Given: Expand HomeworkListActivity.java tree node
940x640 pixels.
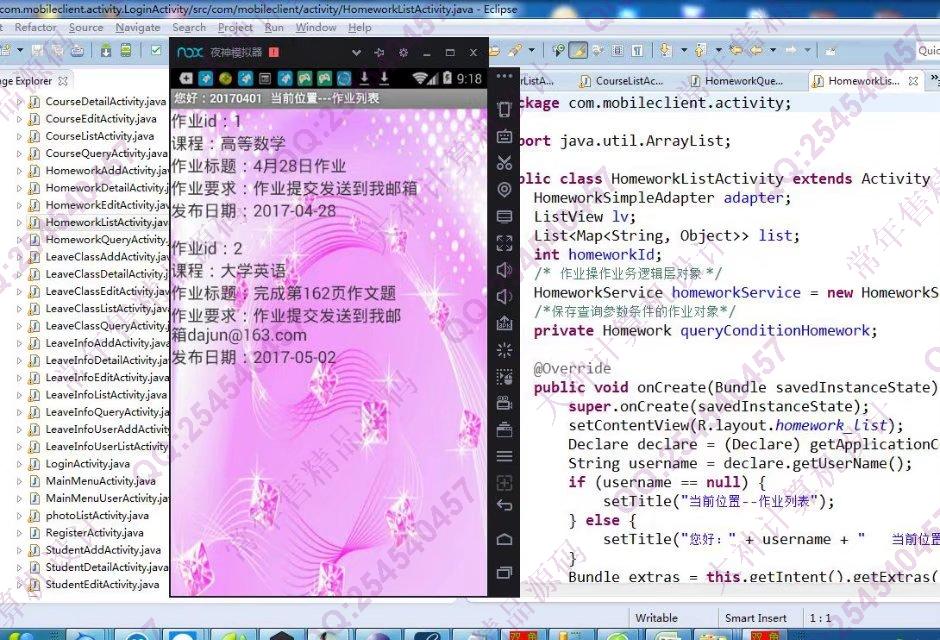Looking at the screenshot, I should (x=19, y=223).
